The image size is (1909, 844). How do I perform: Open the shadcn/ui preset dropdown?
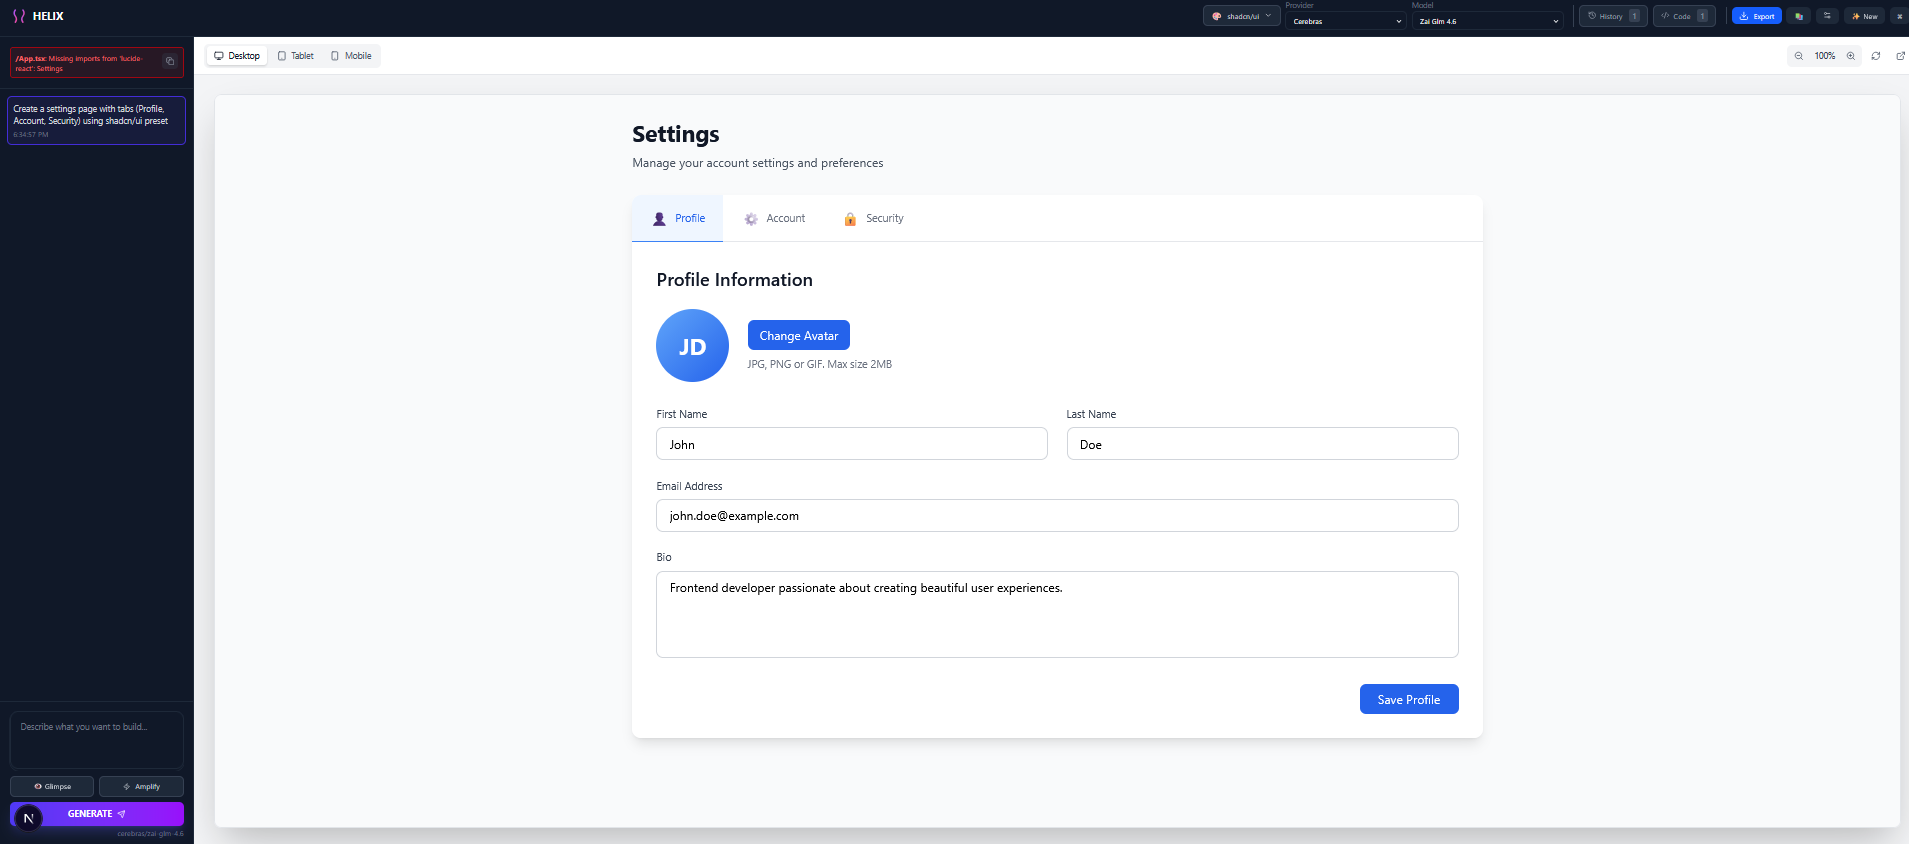pyautogui.click(x=1241, y=16)
